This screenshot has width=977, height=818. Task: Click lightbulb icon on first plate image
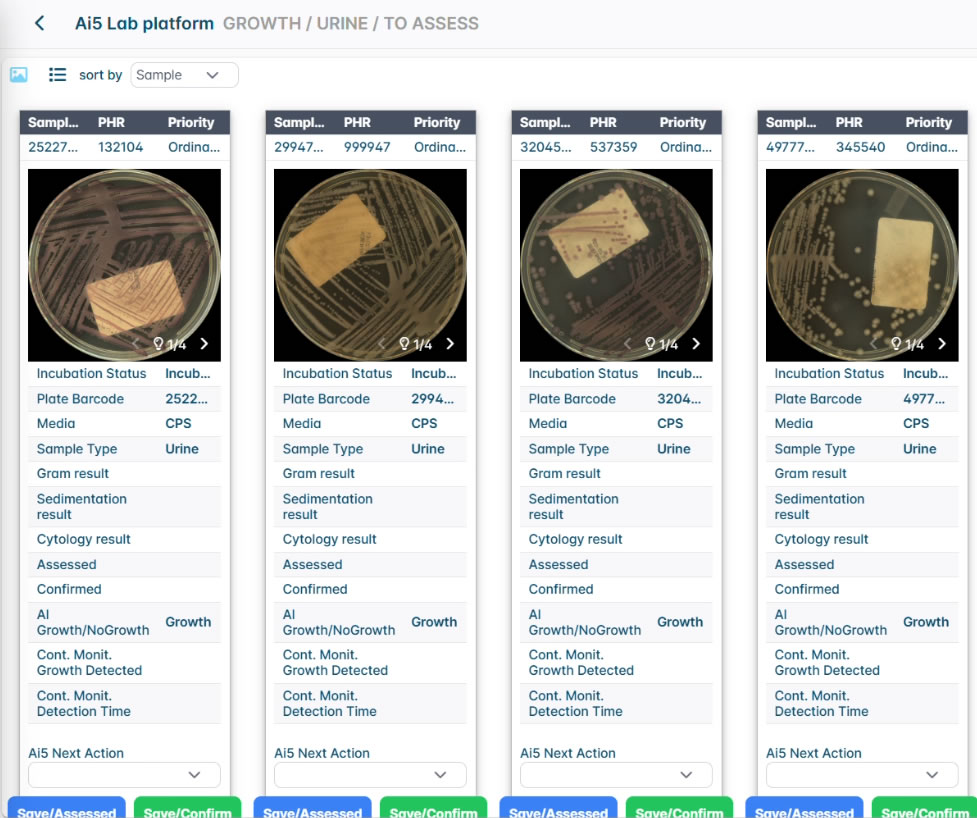(158, 344)
